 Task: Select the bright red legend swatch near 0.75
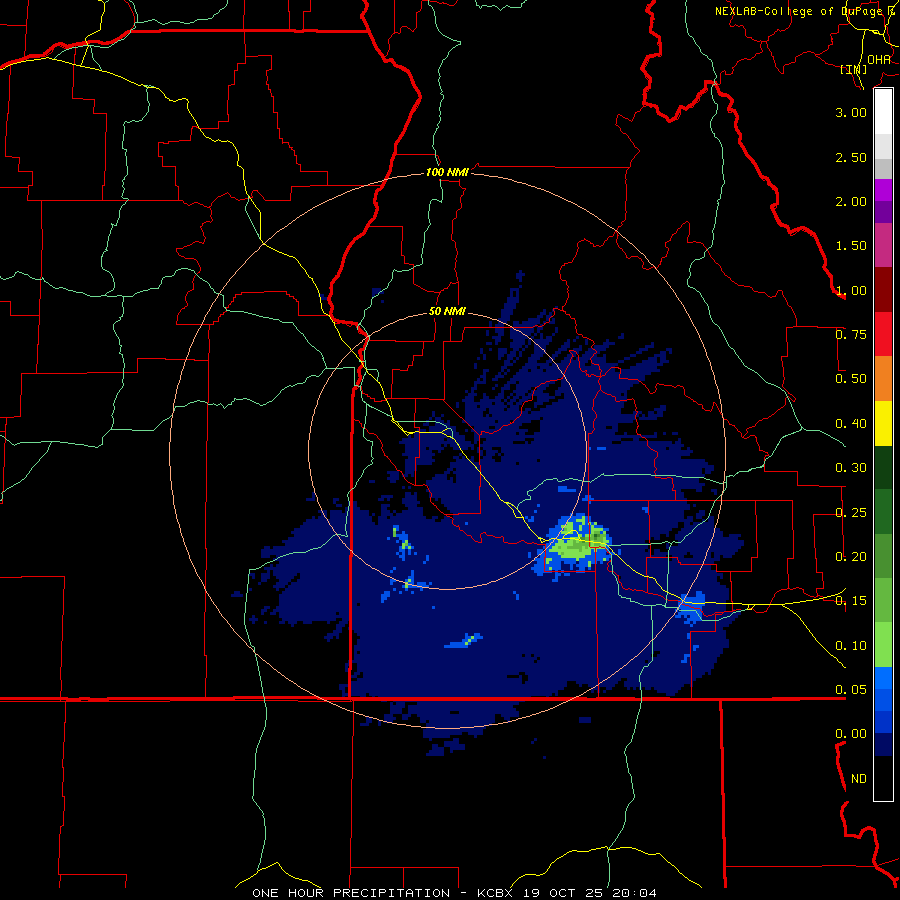pos(883,334)
